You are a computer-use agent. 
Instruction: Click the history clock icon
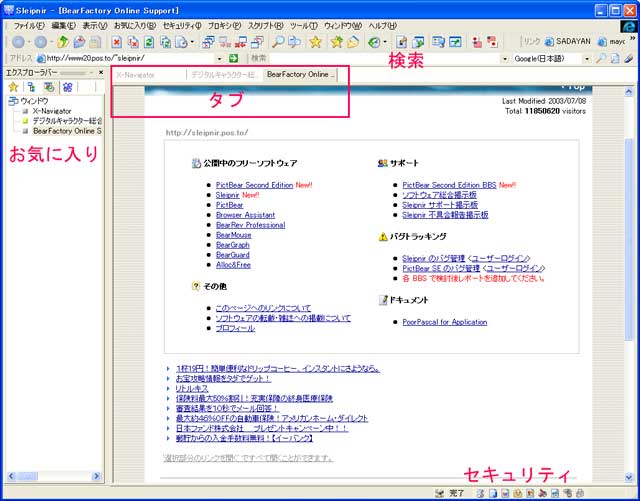click(373, 42)
